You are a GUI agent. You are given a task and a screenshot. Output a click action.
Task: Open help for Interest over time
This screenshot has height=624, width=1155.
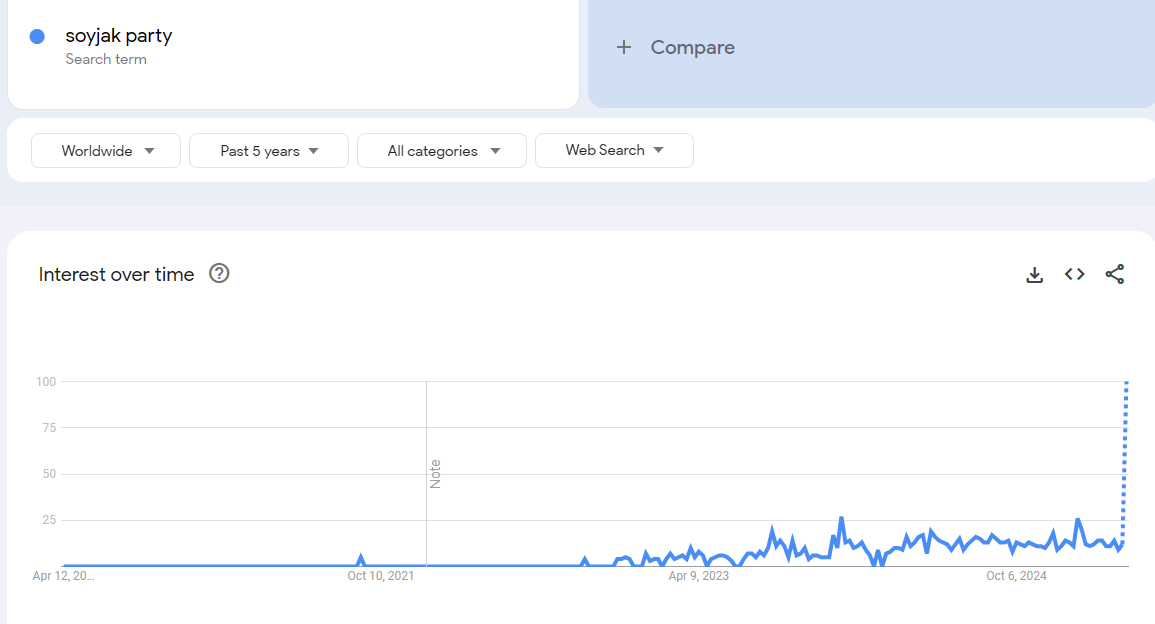pos(219,274)
